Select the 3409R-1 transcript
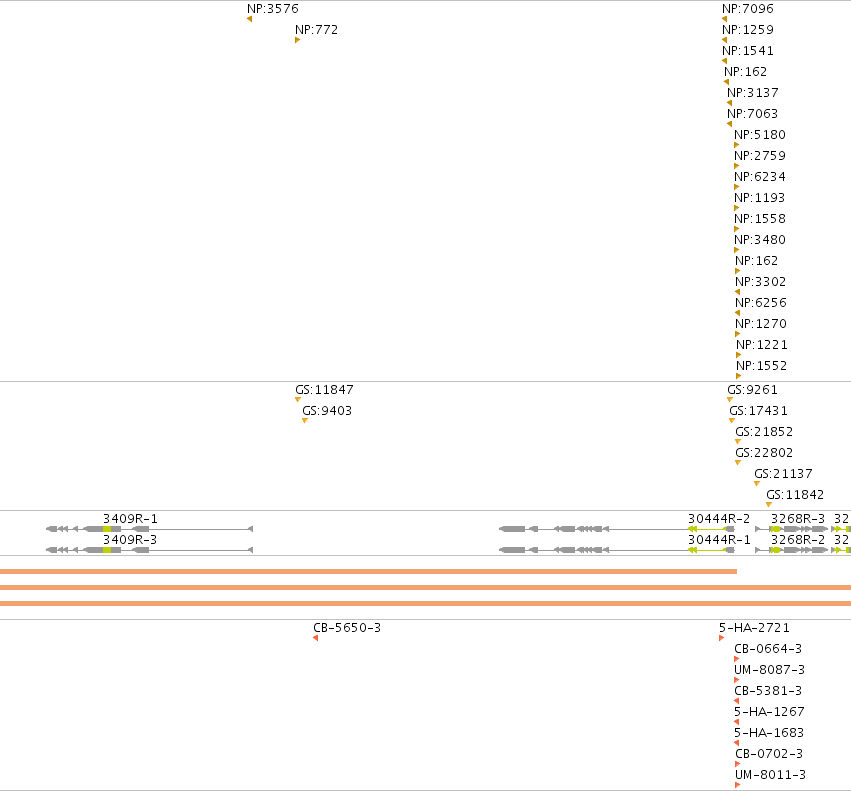The image size is (851, 791). (149, 529)
